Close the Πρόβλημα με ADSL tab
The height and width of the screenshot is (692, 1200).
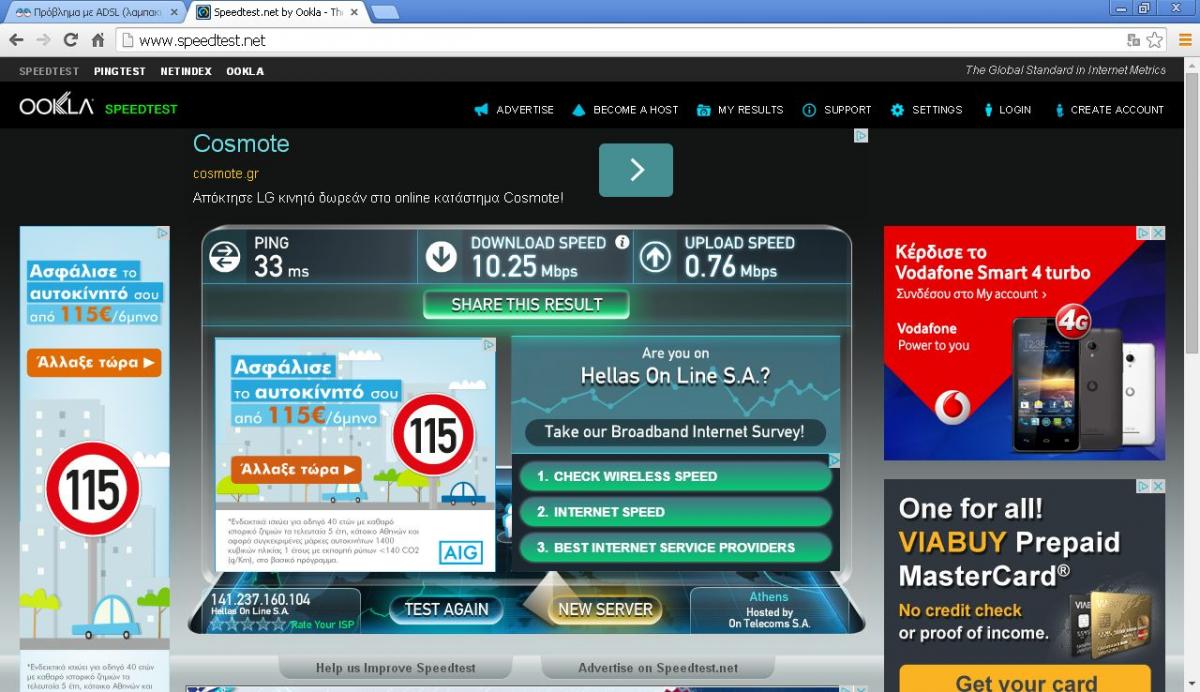coord(173,12)
